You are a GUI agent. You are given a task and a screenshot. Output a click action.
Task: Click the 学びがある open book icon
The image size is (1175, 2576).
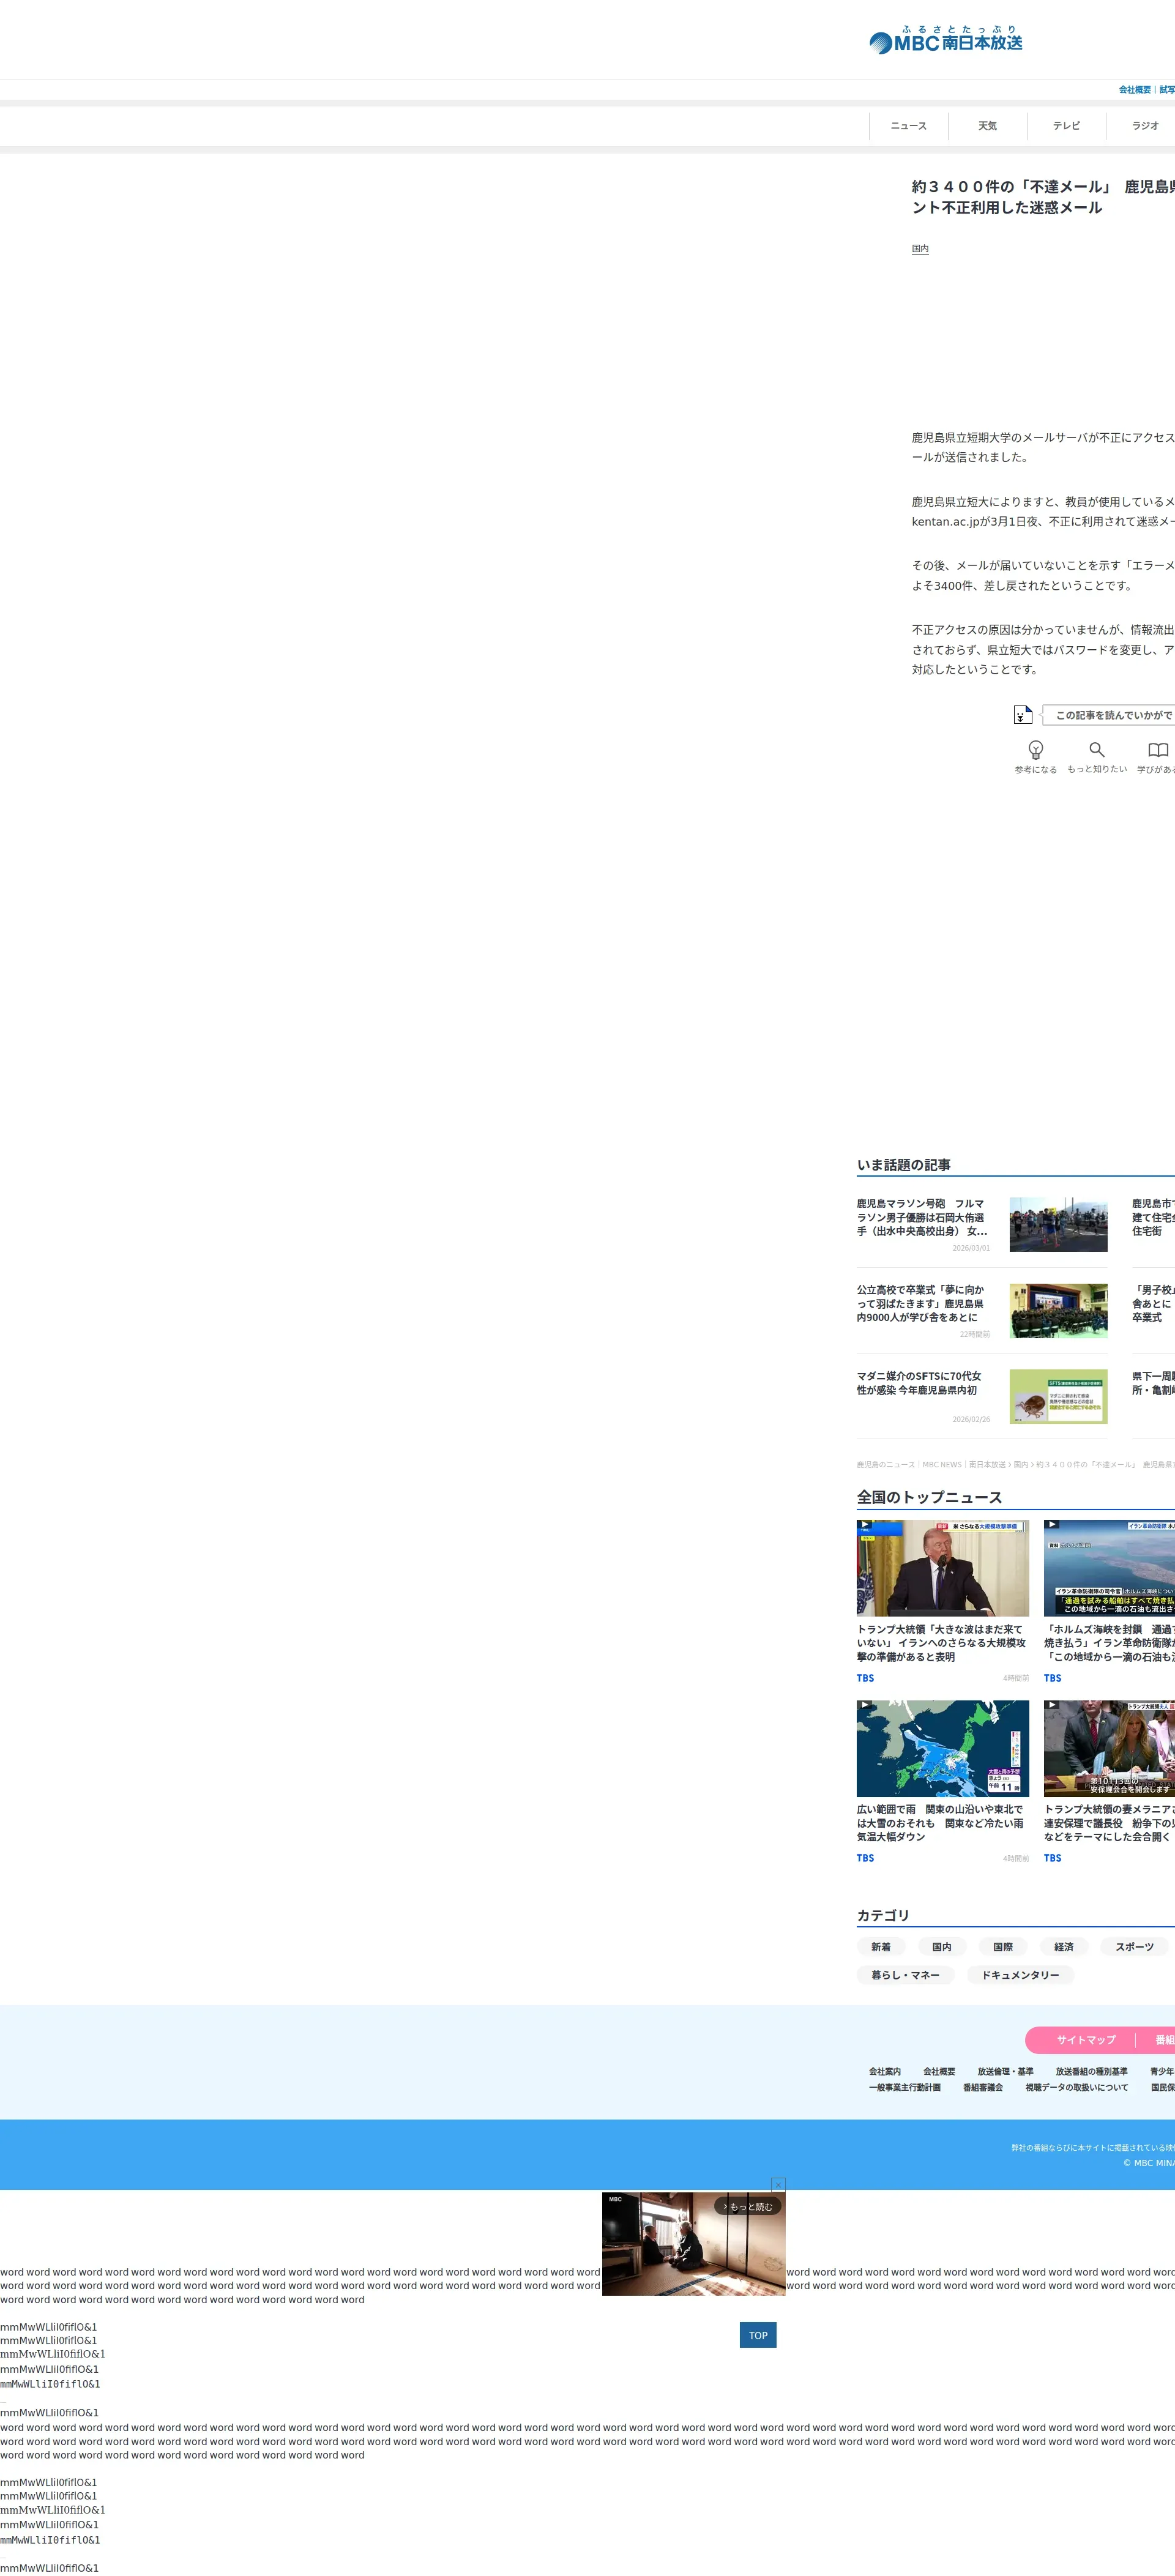[1157, 749]
